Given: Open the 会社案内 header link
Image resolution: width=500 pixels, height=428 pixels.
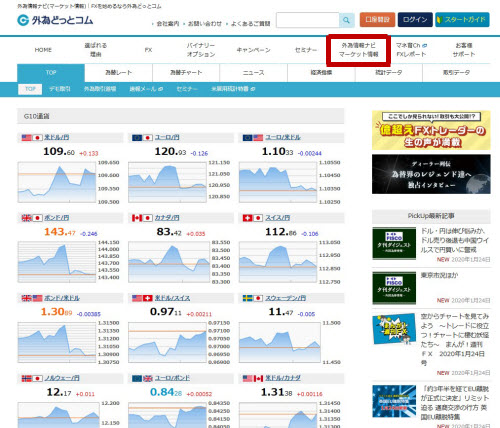Looking at the screenshot, I should point(168,24).
